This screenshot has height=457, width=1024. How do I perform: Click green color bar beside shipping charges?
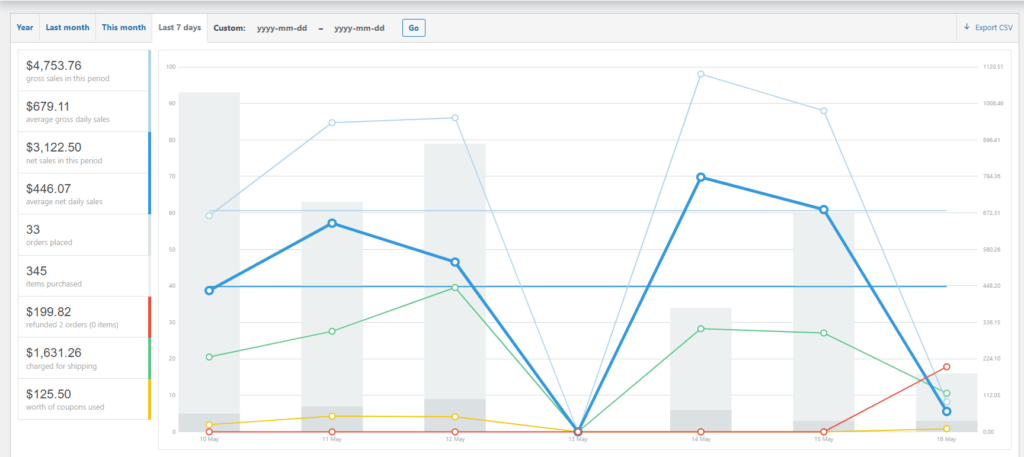150,358
